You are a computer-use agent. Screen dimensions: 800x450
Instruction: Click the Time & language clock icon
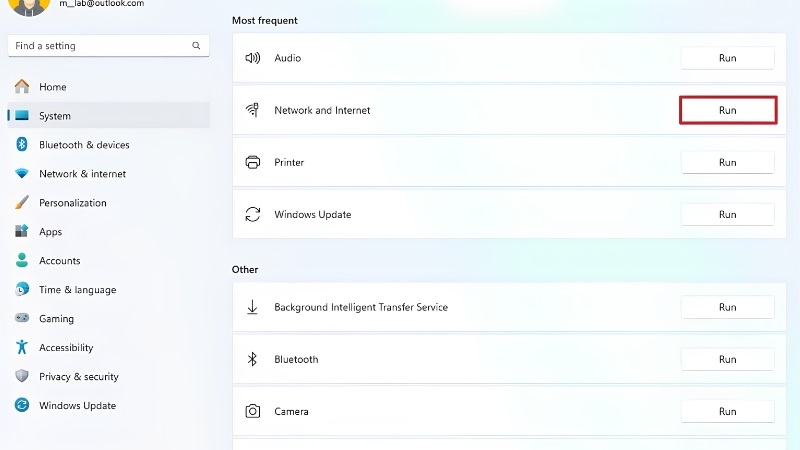click(21, 289)
